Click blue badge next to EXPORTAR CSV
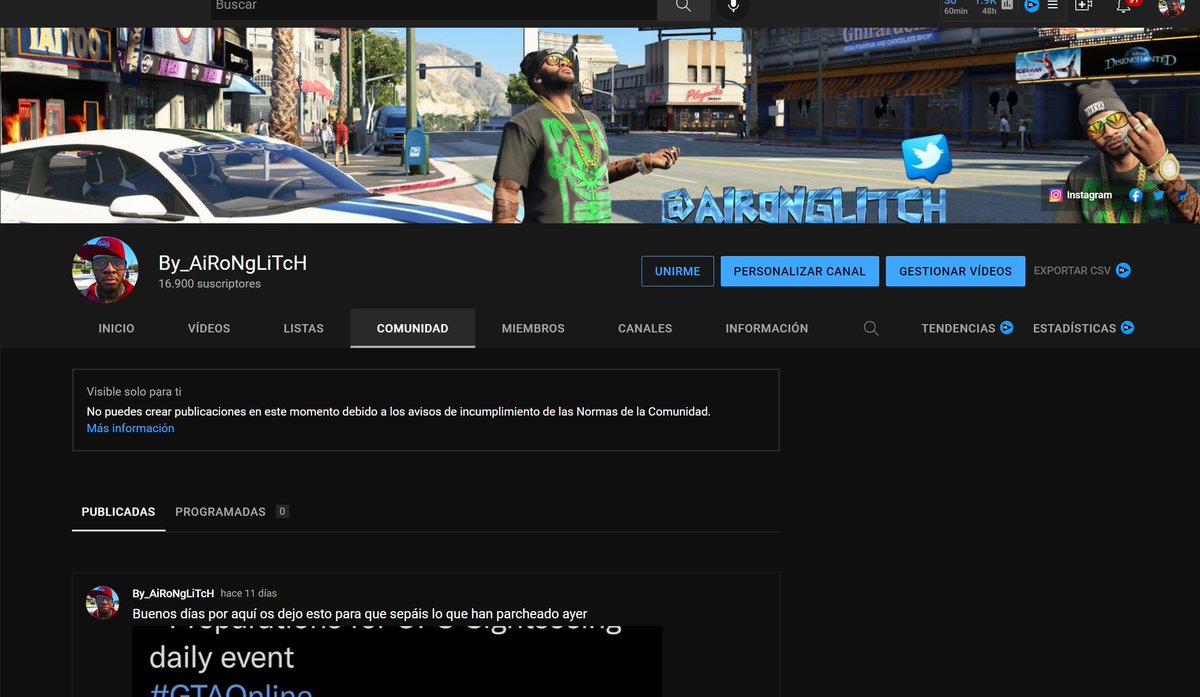Screen dimensions: 1200x697 1124,270
